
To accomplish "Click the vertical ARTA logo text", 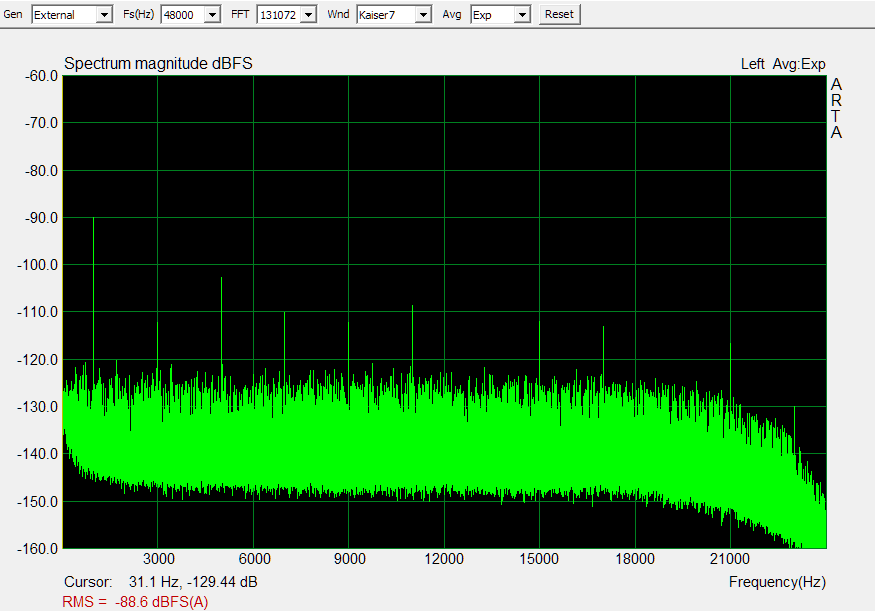I will (x=836, y=108).
